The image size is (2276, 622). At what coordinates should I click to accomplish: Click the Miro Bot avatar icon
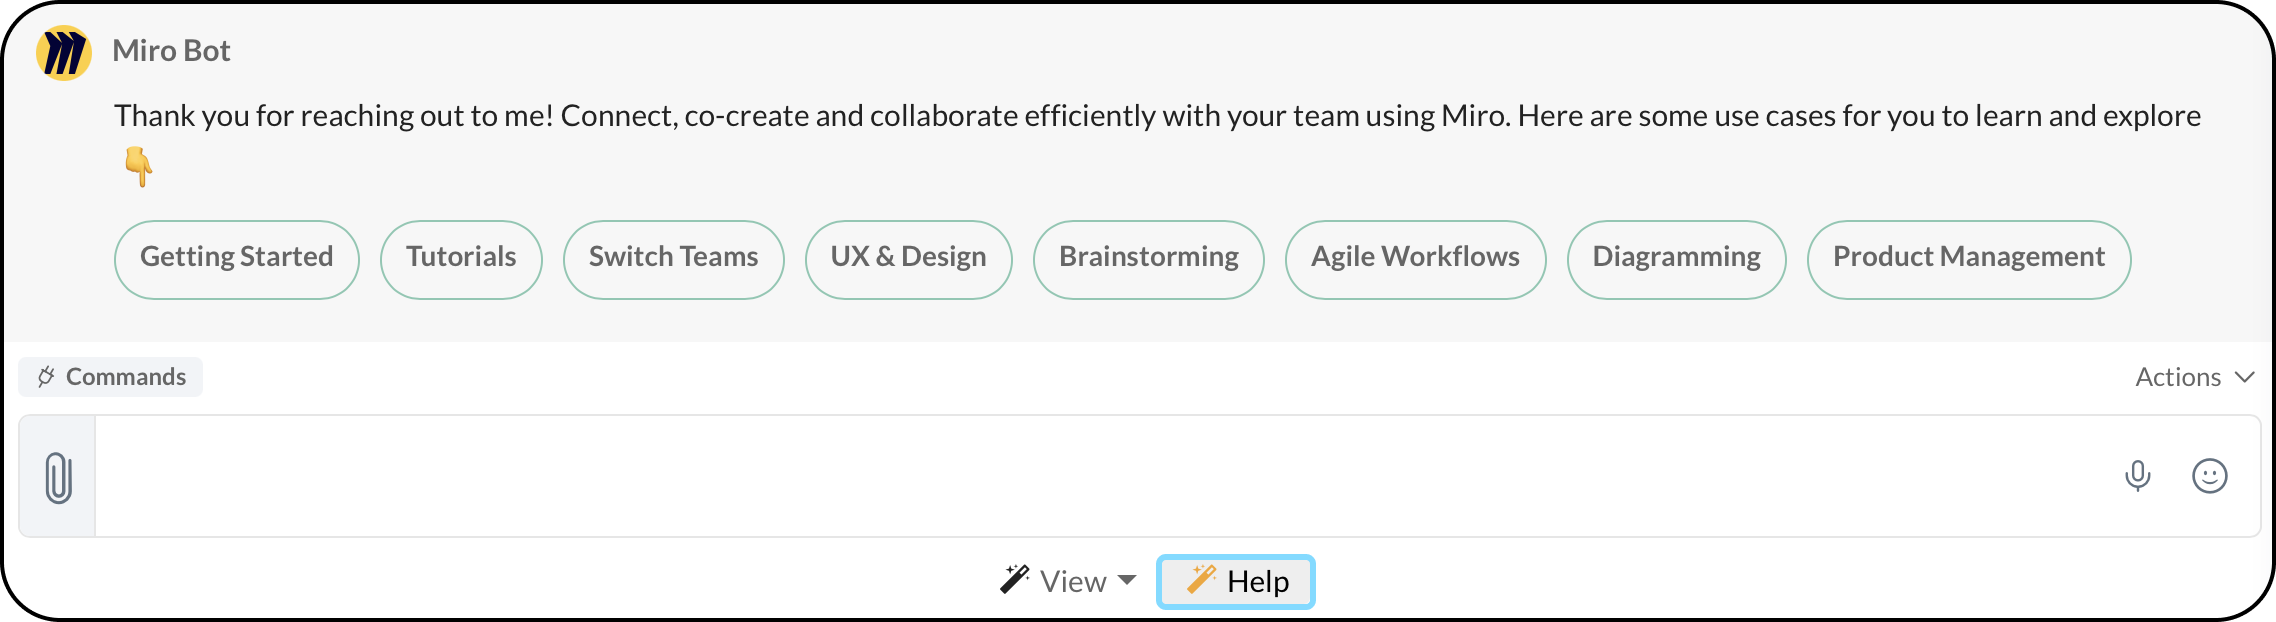[64, 53]
